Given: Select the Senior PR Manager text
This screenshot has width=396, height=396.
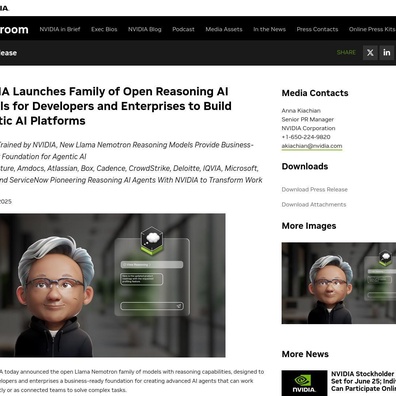Looking at the screenshot, I should click(x=307, y=119).
